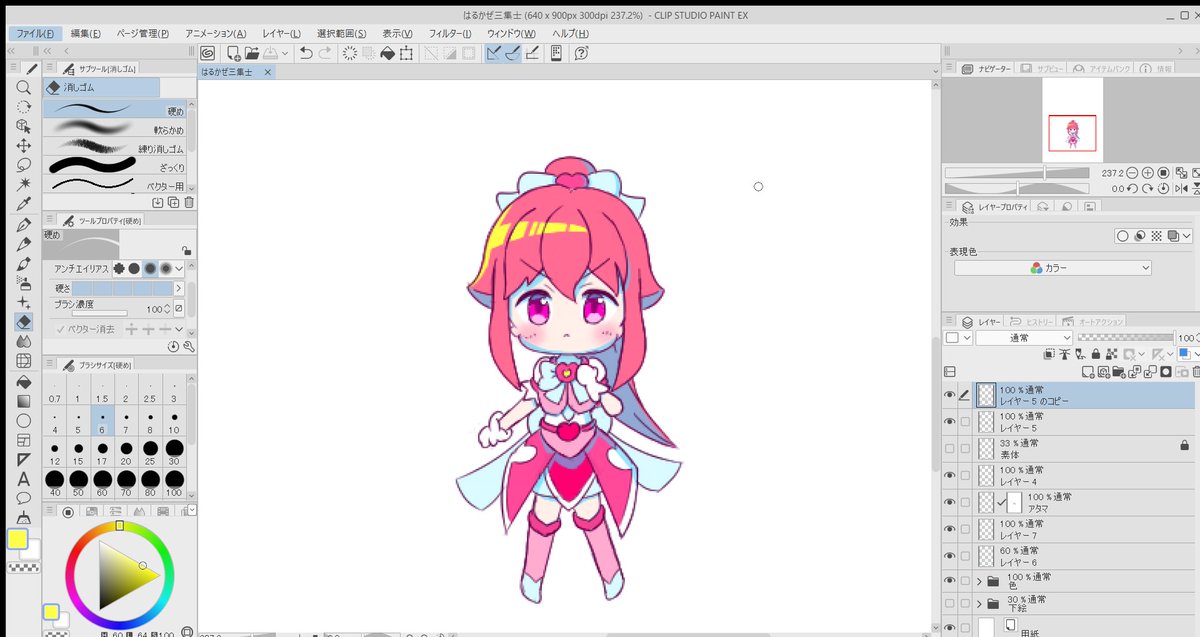Select the Lasso selection tool

tap(23, 165)
